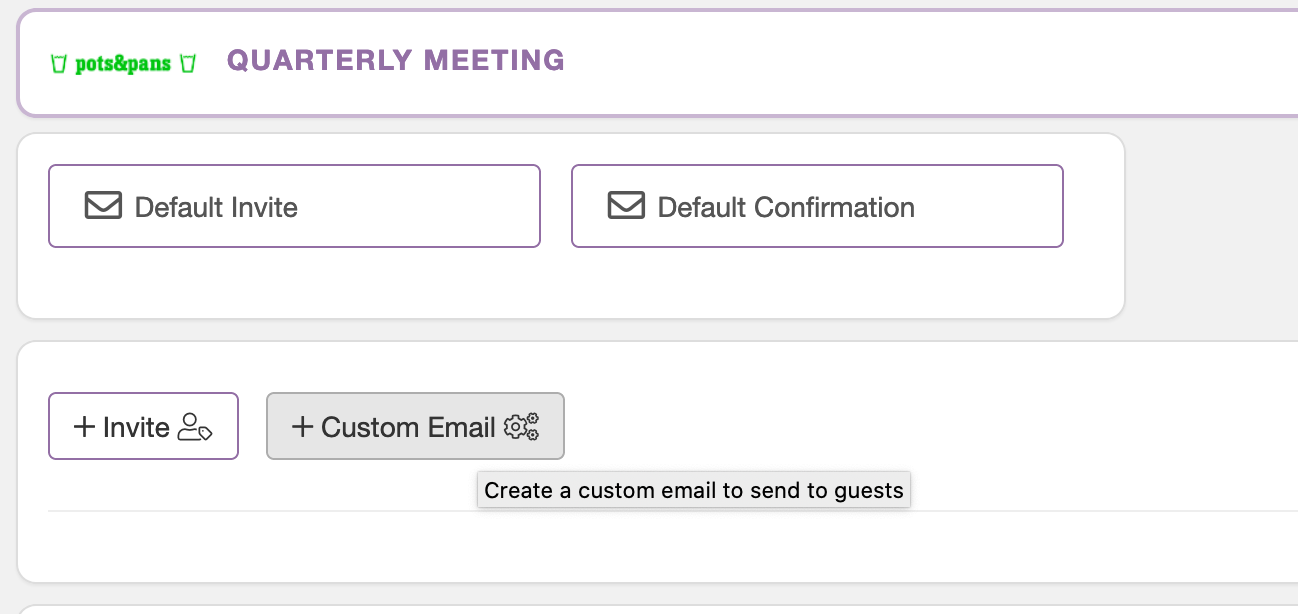This screenshot has width=1298, height=614.
Task: Click blank area right of Custom Email button
Action: (x=930, y=427)
